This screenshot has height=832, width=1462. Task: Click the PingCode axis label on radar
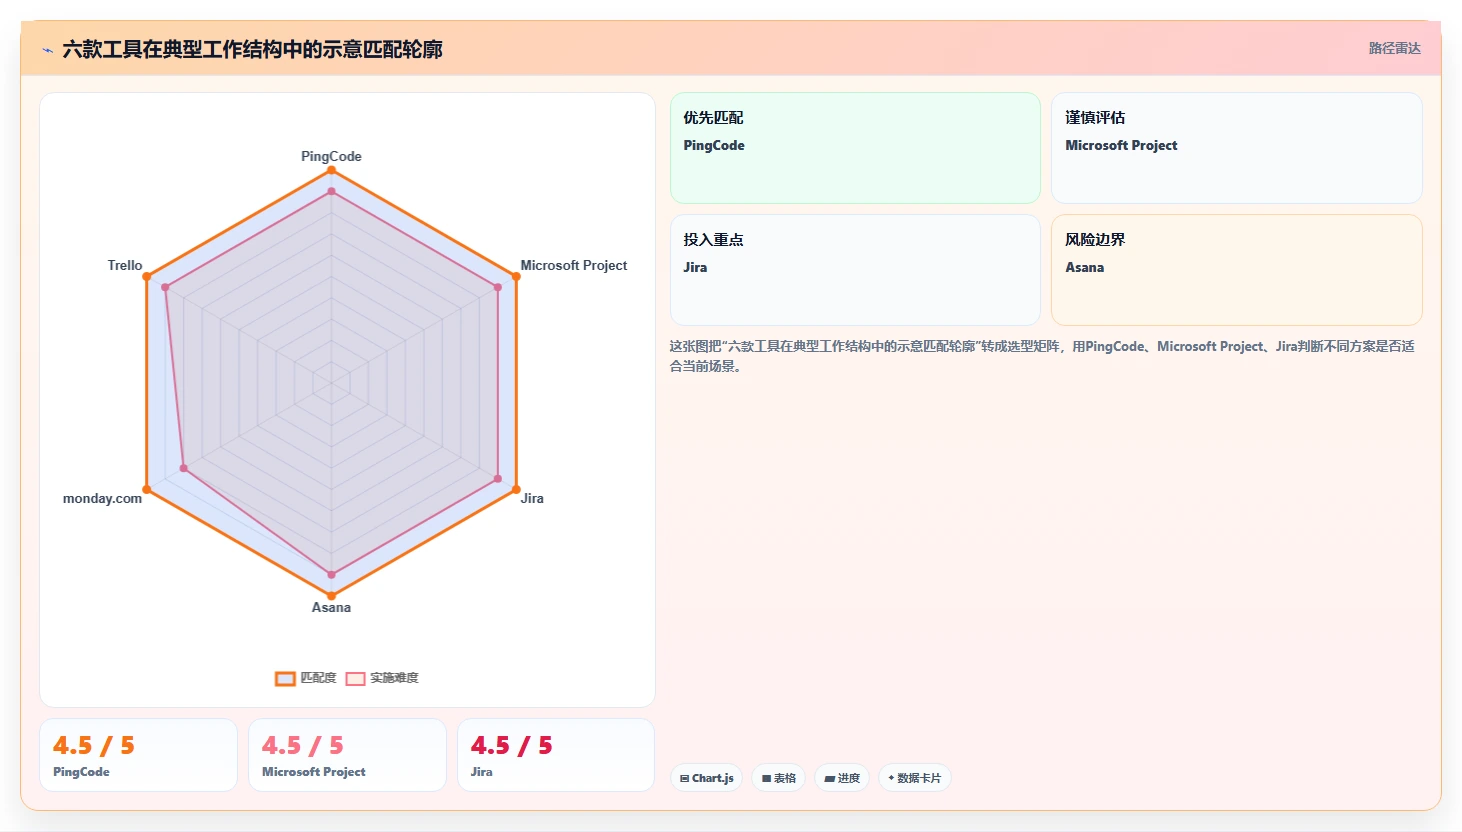coord(331,156)
